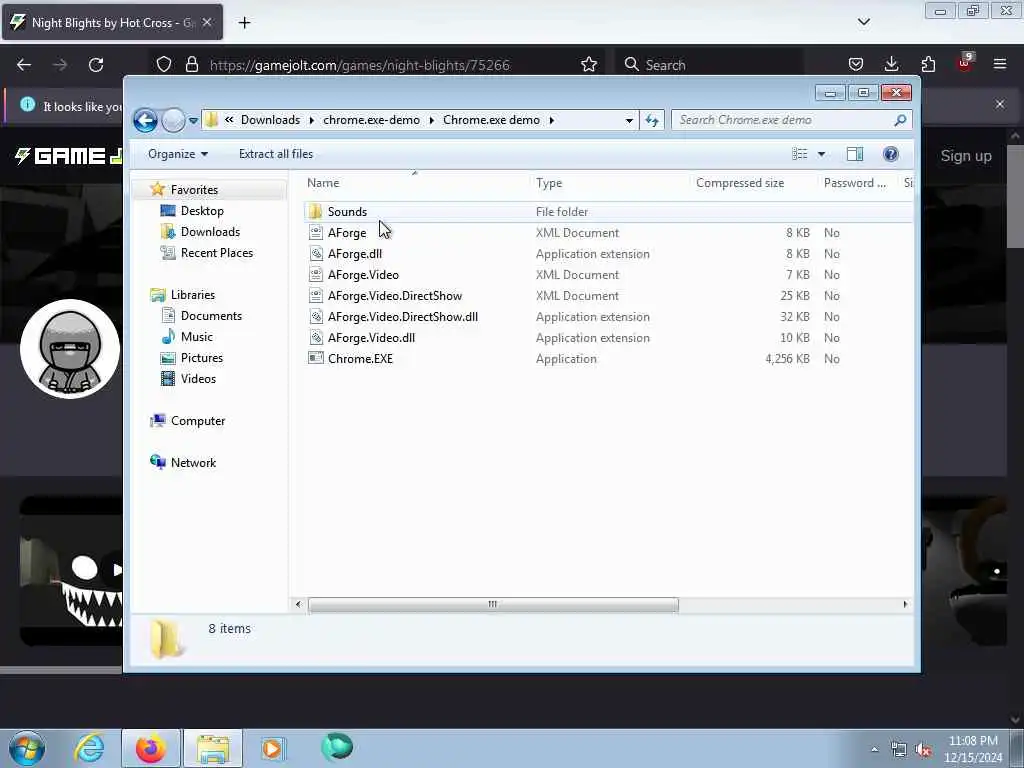1024x768 pixels.
Task: Click the site padlock icon
Action: [191, 65]
